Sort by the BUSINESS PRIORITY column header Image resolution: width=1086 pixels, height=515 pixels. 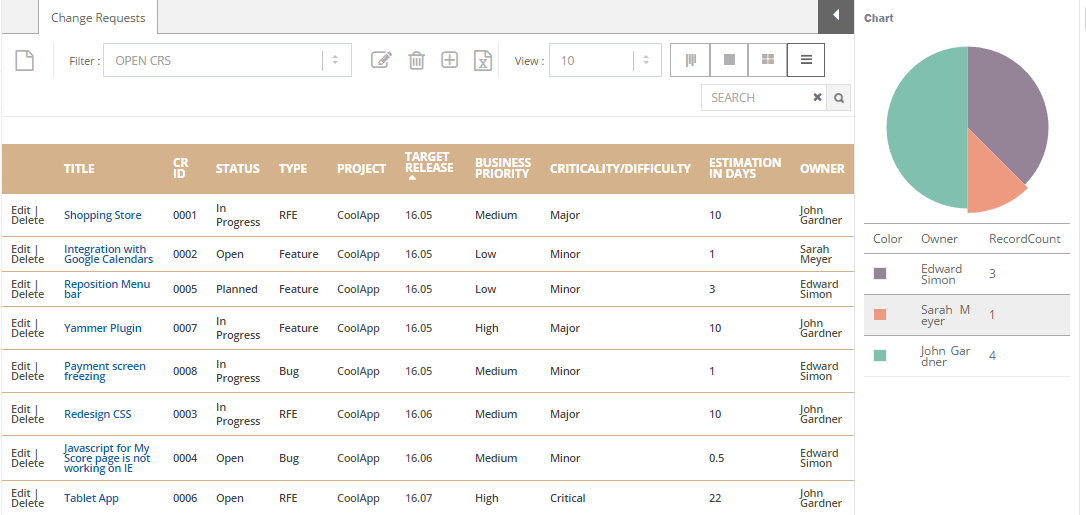(x=503, y=168)
